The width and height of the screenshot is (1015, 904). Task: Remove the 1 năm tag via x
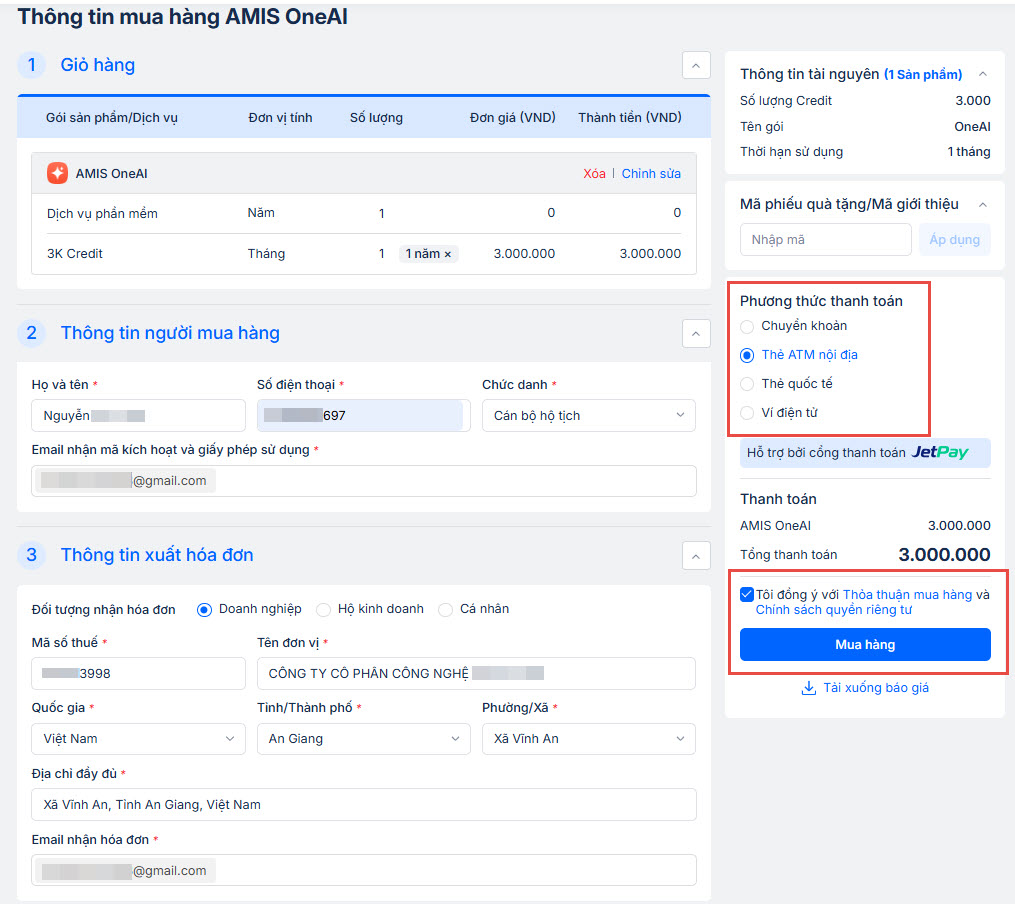[x=448, y=254]
